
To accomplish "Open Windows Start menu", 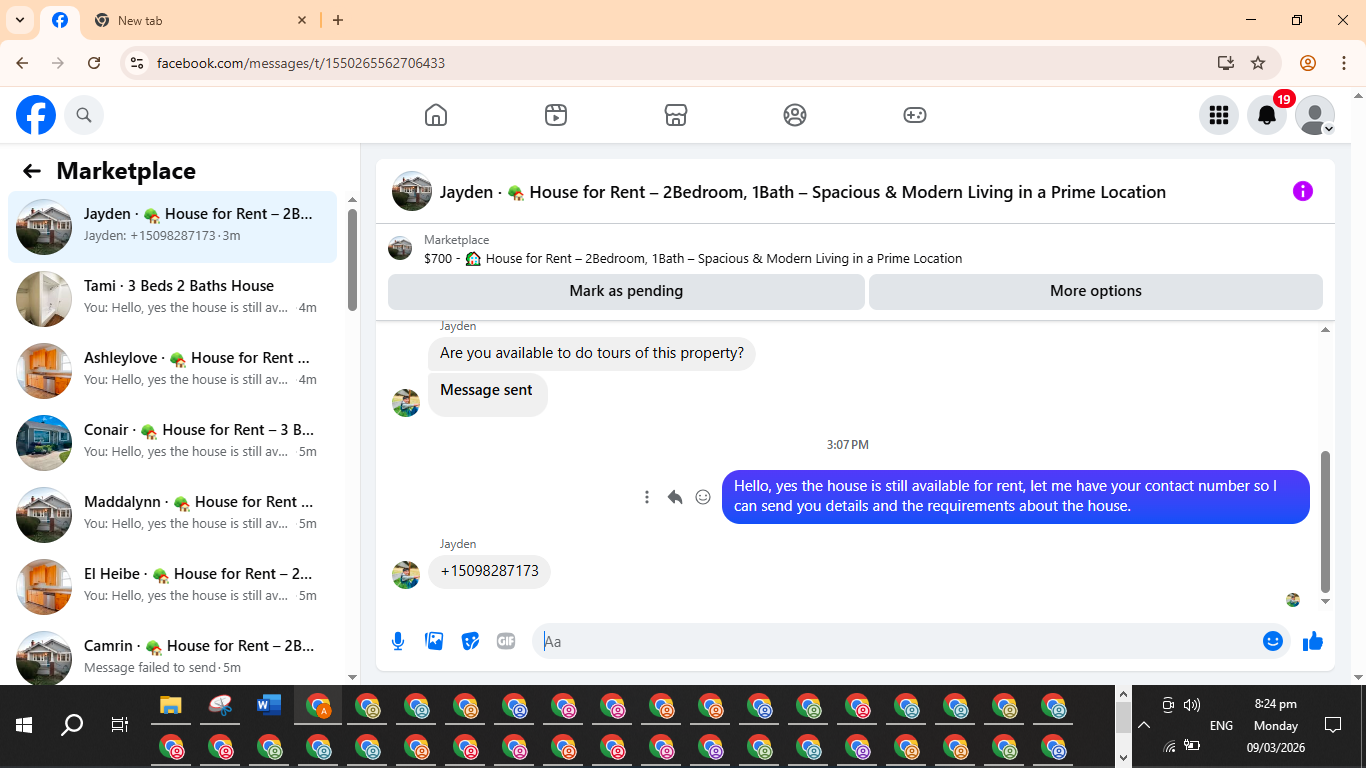I will pyautogui.click(x=24, y=726).
